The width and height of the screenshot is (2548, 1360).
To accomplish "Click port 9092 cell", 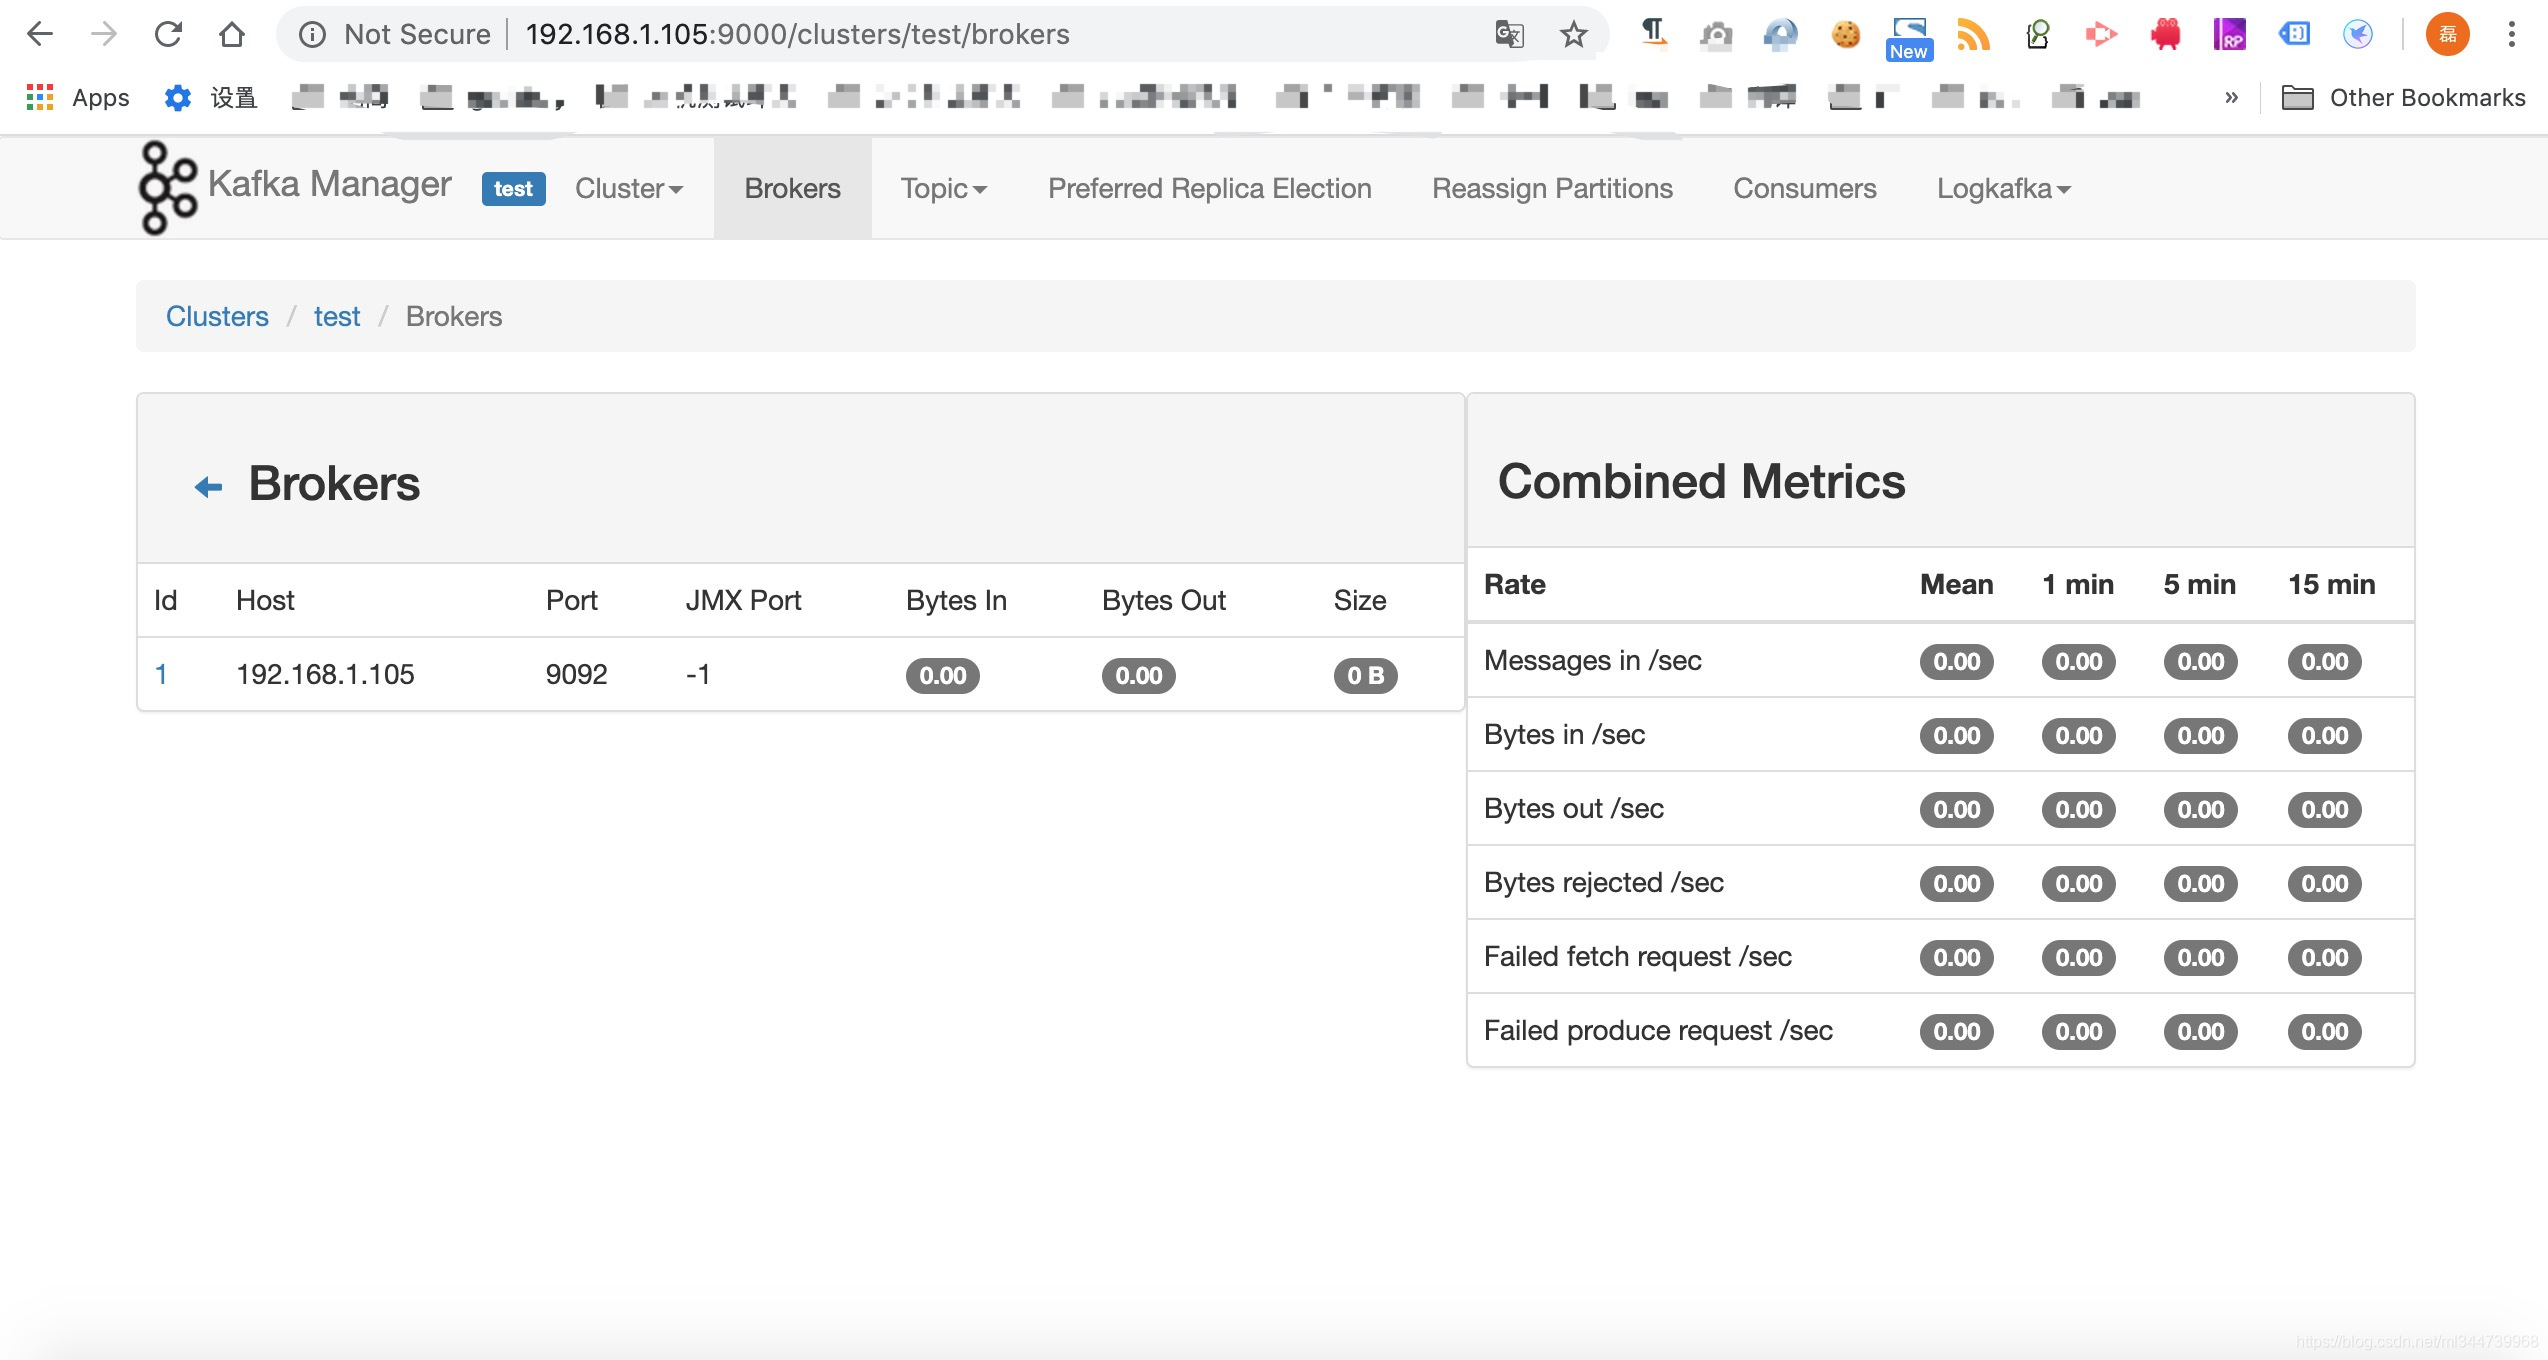I will 576,674.
